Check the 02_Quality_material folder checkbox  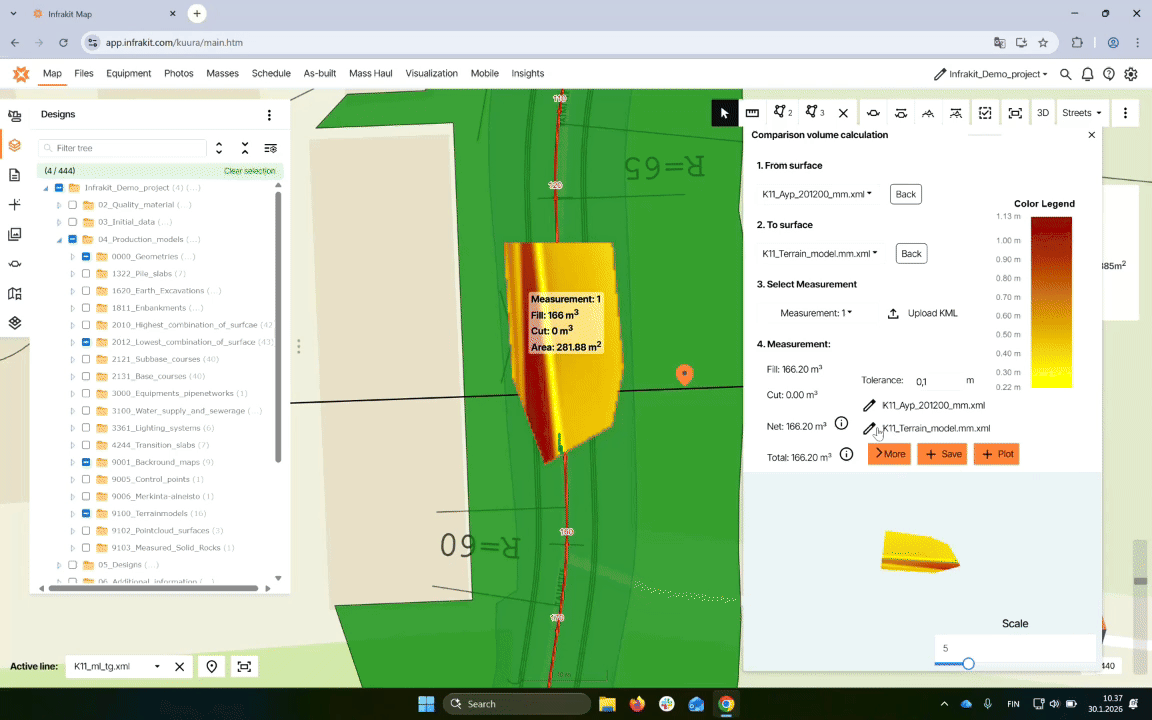72,205
